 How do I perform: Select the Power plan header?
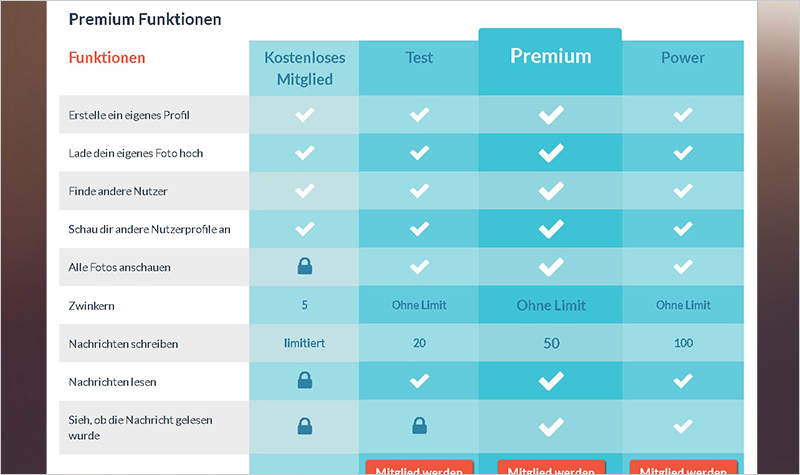683,58
